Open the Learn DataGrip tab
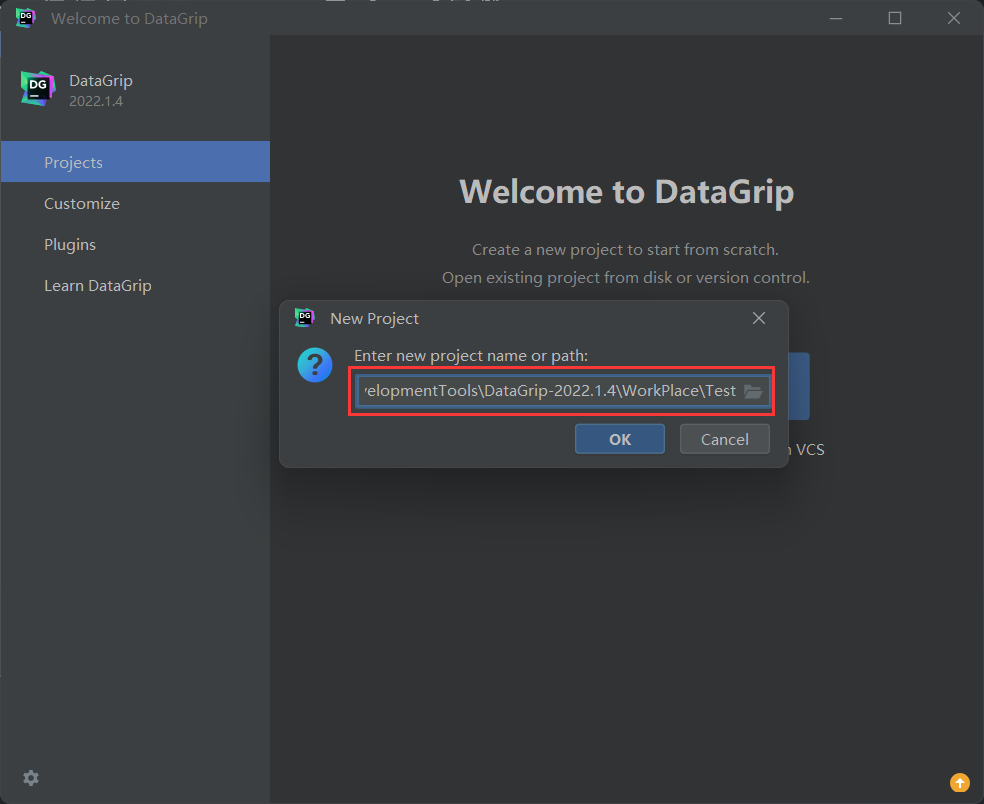 pyautogui.click(x=136, y=286)
